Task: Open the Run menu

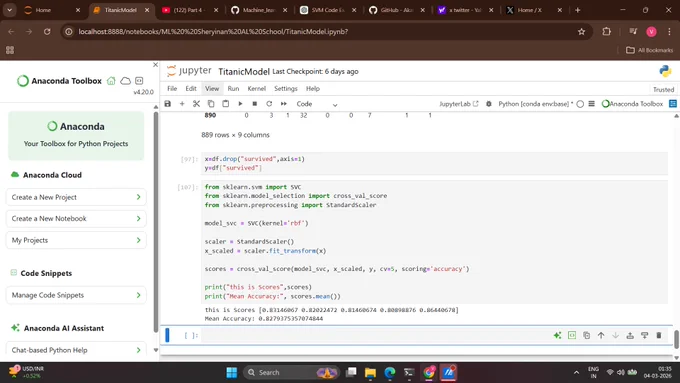Action: (x=233, y=88)
